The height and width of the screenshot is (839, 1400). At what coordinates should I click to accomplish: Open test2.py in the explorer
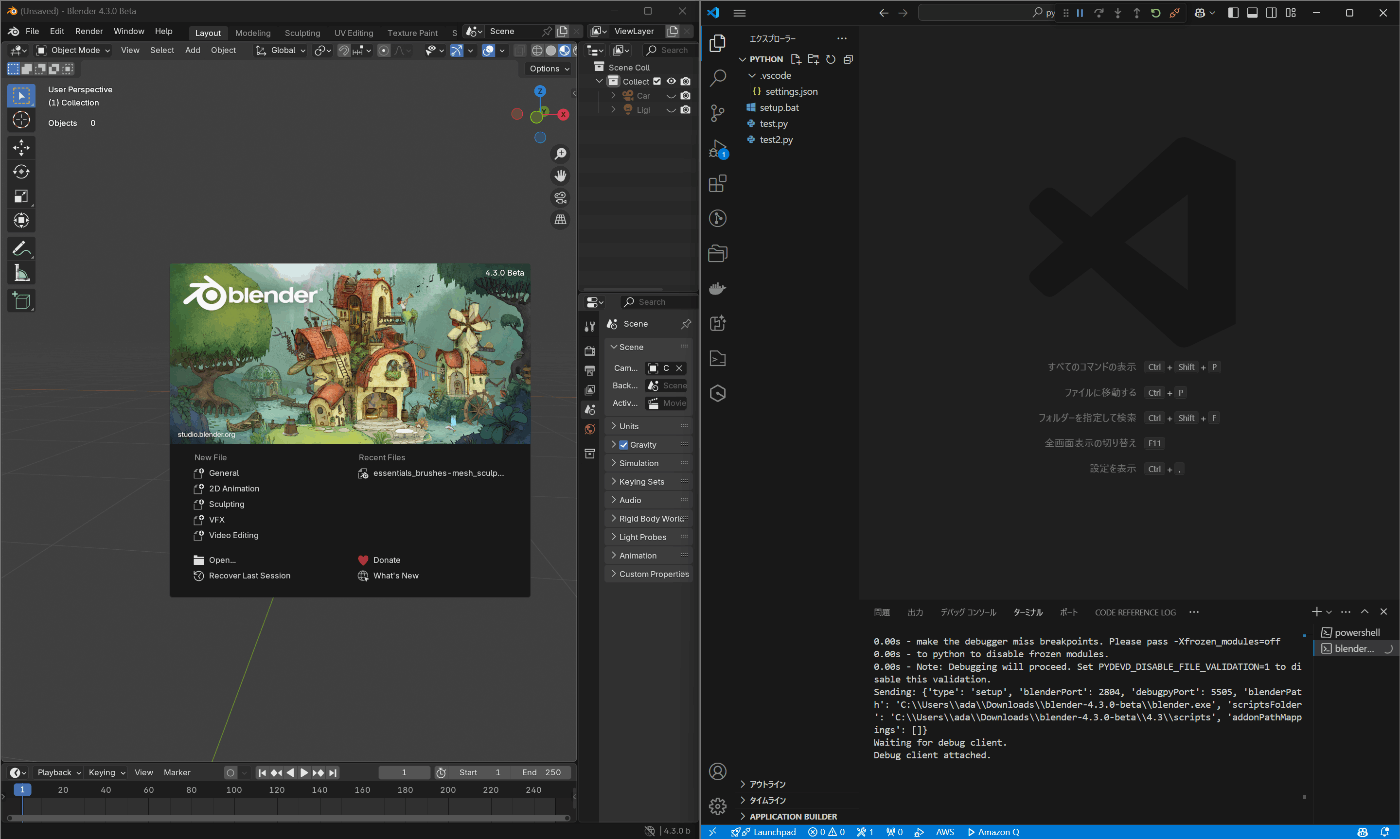click(776, 140)
